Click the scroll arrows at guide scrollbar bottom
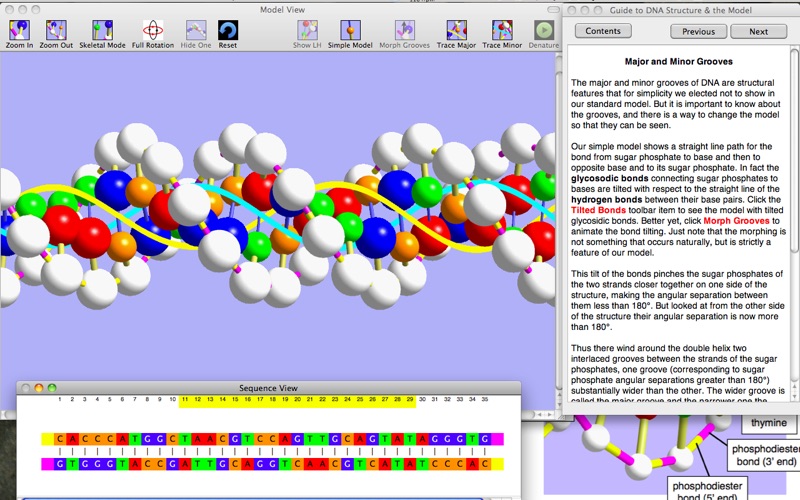800x500 pixels. [x=794, y=392]
